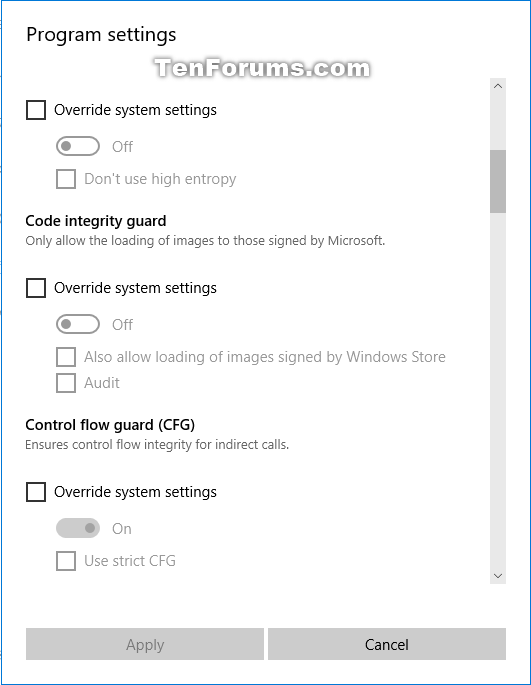
Task: Click the Apply button
Action: click(x=145, y=644)
